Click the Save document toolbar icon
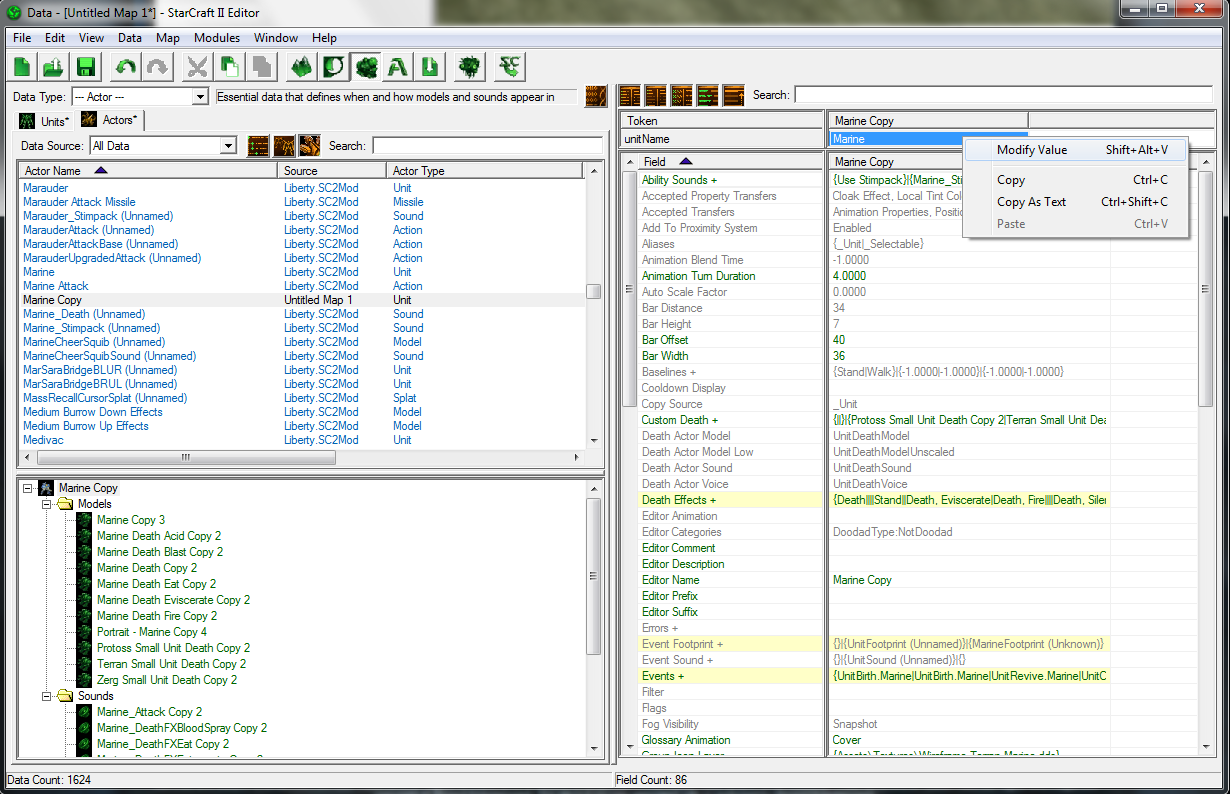This screenshot has width=1230, height=794. coord(85,67)
